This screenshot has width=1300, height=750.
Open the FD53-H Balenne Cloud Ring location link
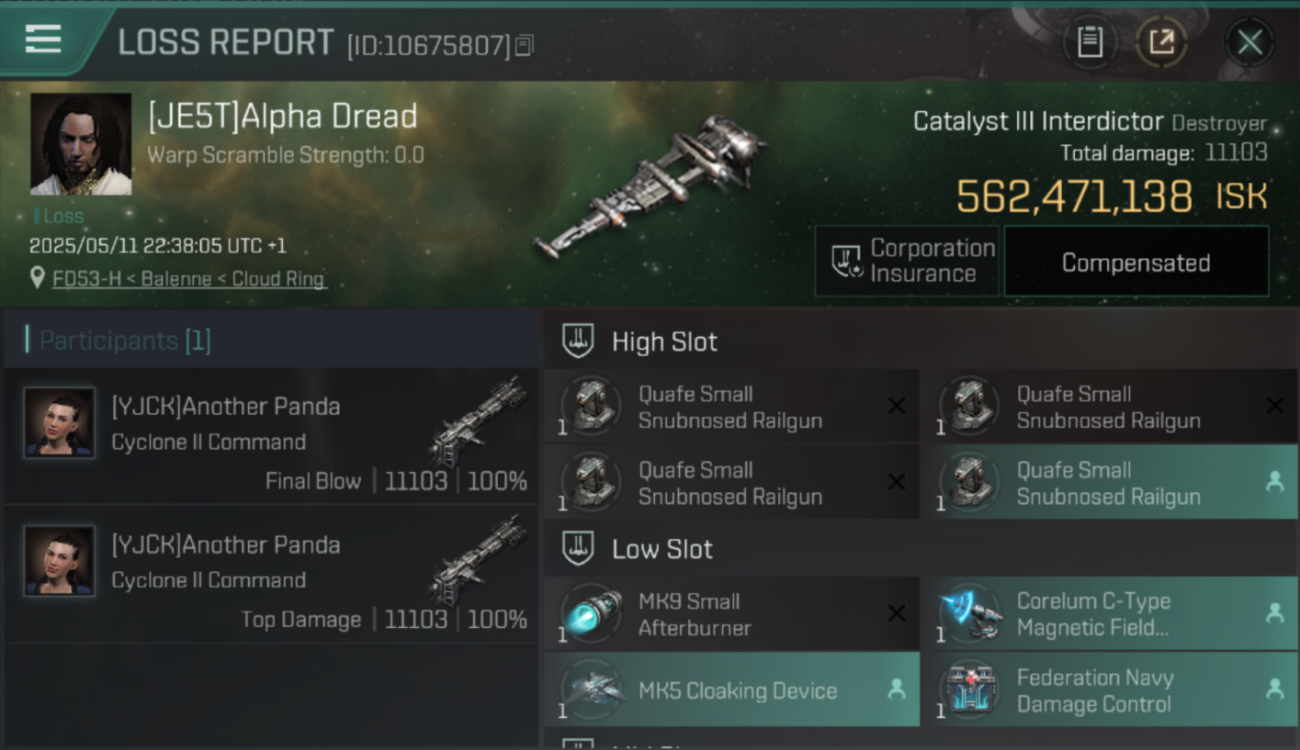(189, 279)
